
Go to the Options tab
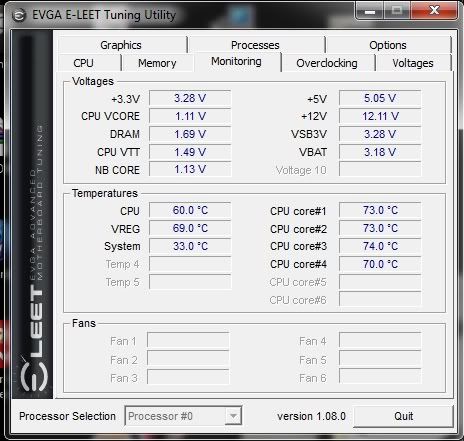coord(388,45)
